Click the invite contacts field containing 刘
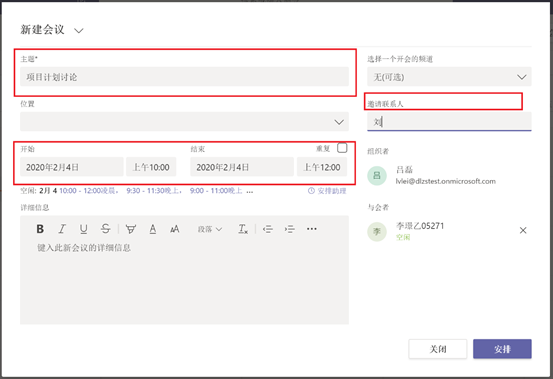553x379 pixels. click(449, 122)
